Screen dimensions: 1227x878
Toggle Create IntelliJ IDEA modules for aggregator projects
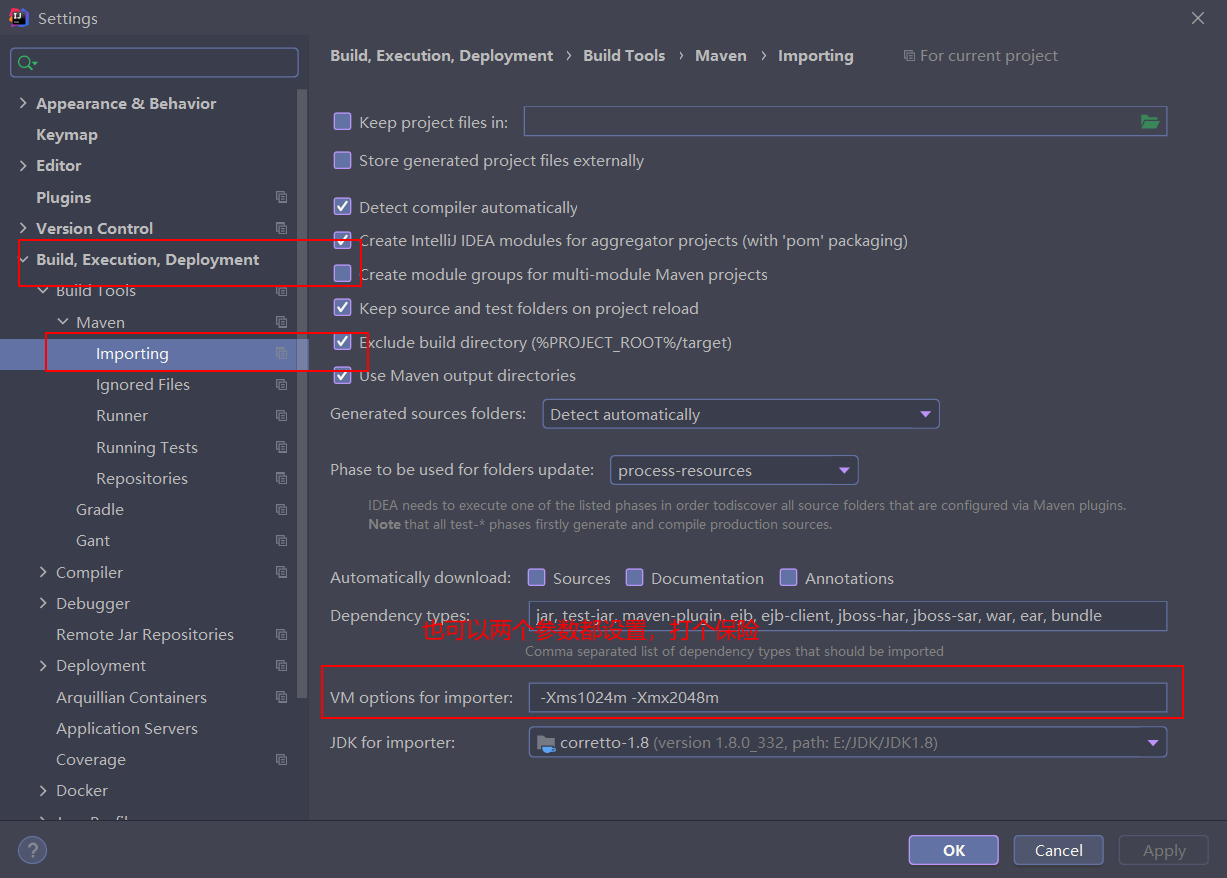coord(342,240)
